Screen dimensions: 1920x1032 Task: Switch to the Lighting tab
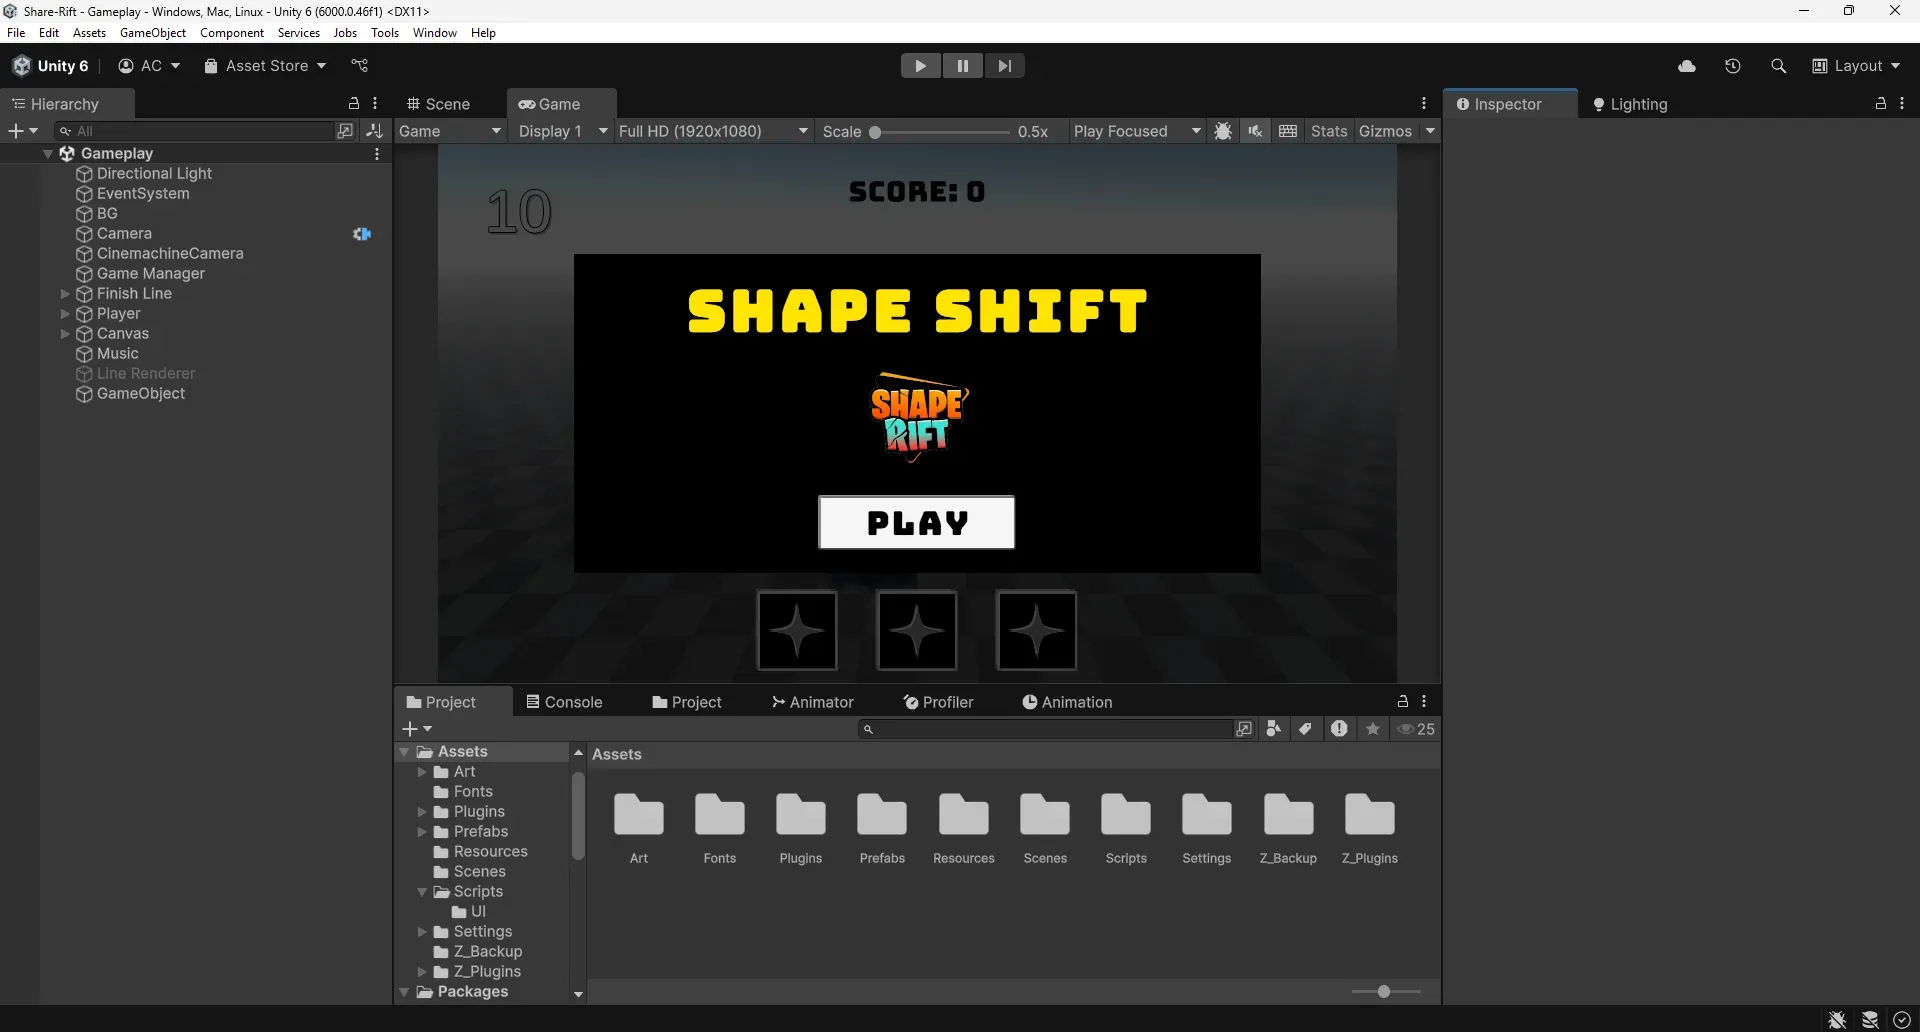point(1630,104)
